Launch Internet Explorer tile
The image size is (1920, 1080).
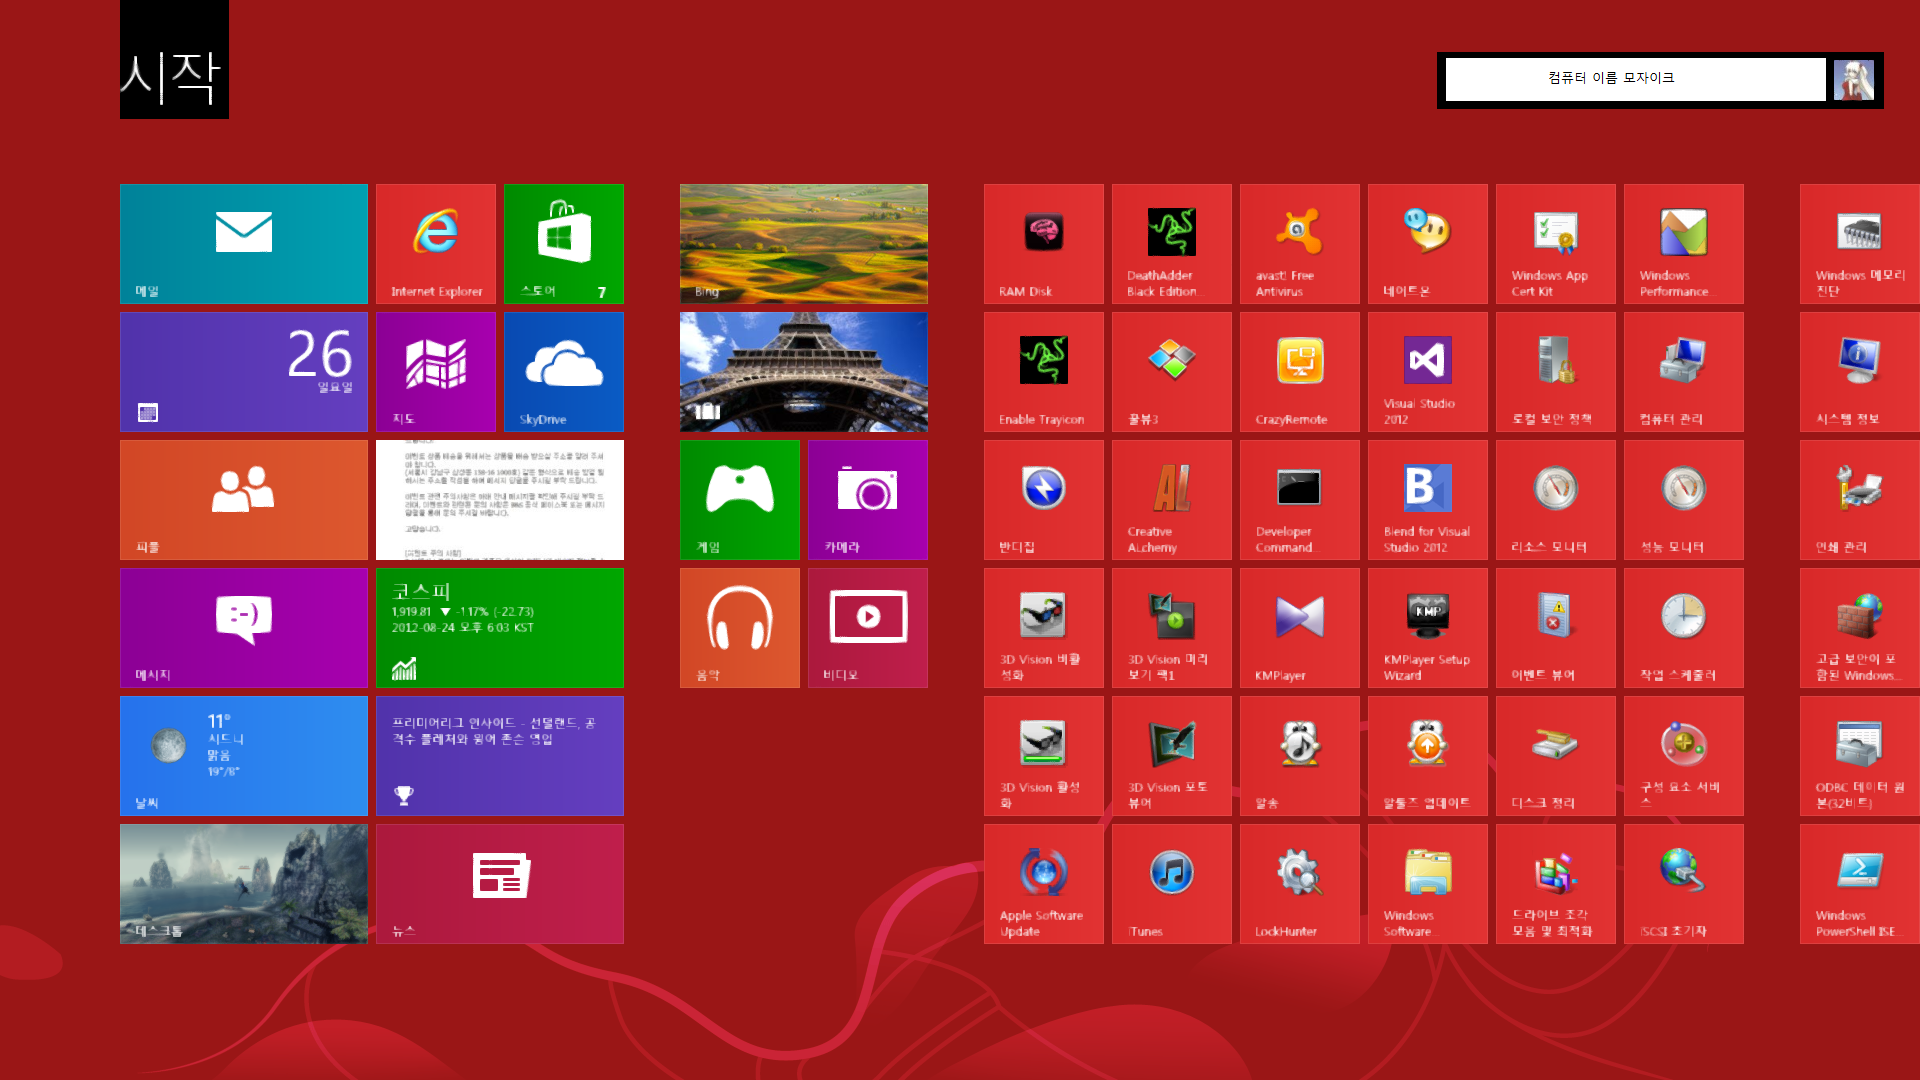pos(436,244)
